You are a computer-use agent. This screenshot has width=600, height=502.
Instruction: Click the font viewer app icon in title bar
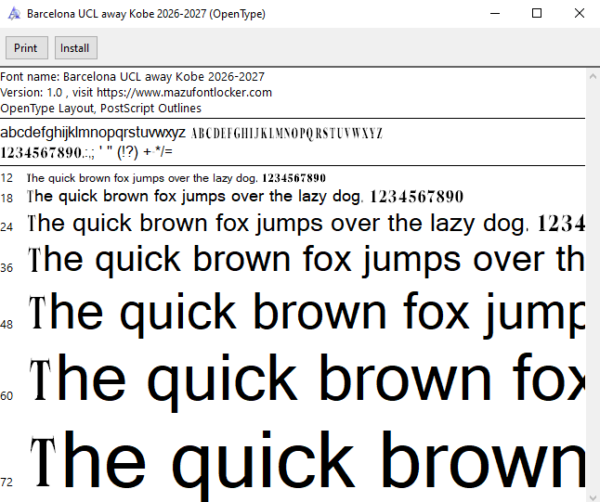point(14,14)
